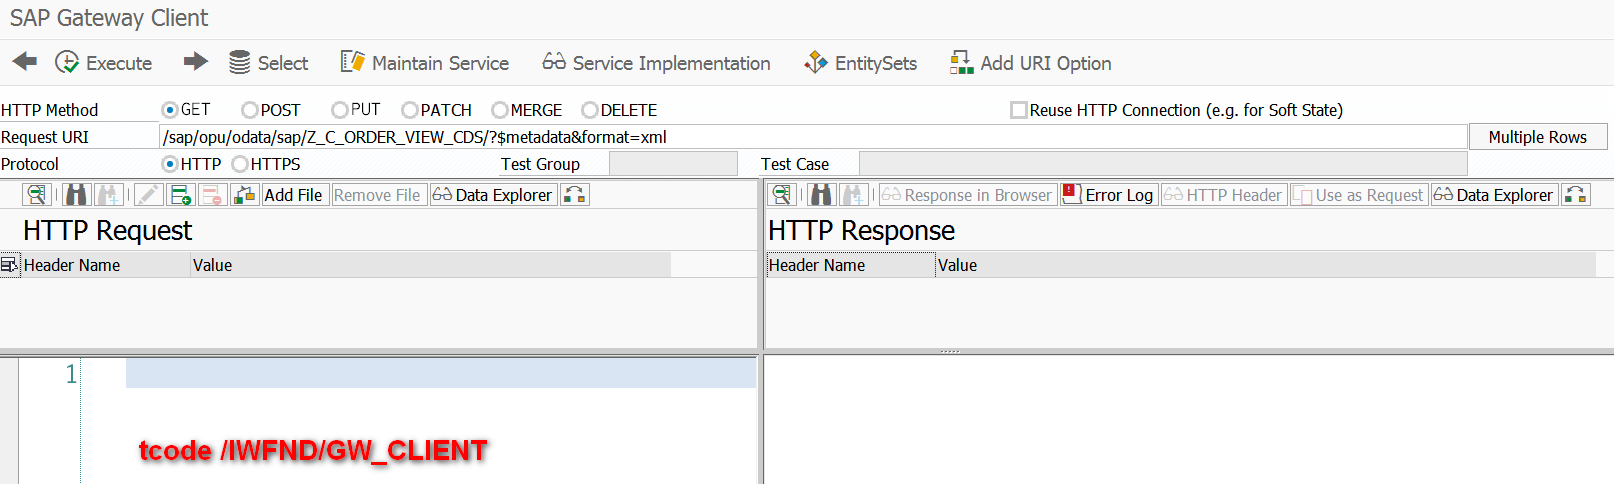The image size is (1614, 484).
Task: Open Service Implementation
Action: 657,63
